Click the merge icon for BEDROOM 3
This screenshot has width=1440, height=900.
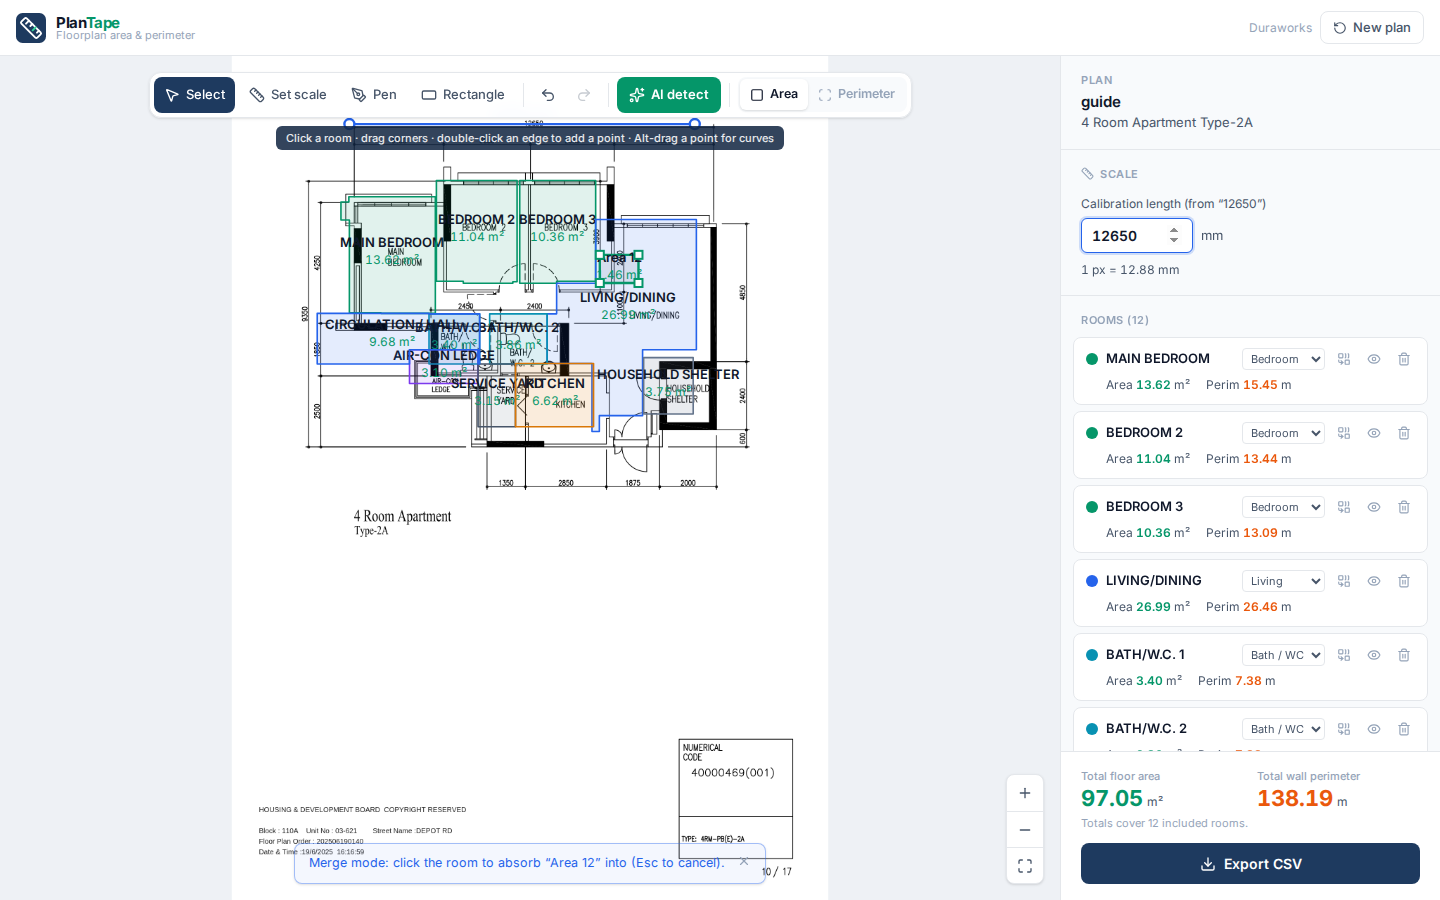coord(1344,507)
